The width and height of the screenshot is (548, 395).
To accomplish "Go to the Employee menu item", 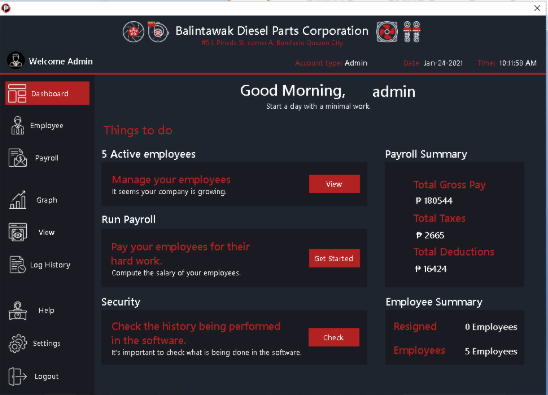I will (47, 125).
